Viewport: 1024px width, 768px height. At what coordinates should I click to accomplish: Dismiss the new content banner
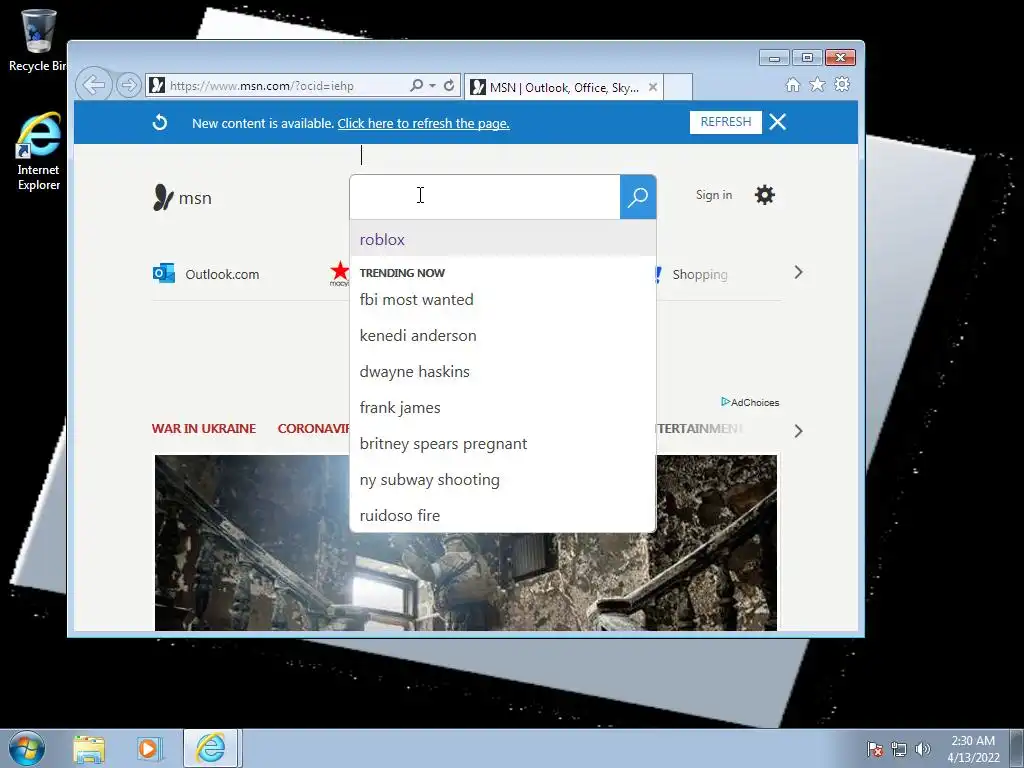tap(777, 122)
